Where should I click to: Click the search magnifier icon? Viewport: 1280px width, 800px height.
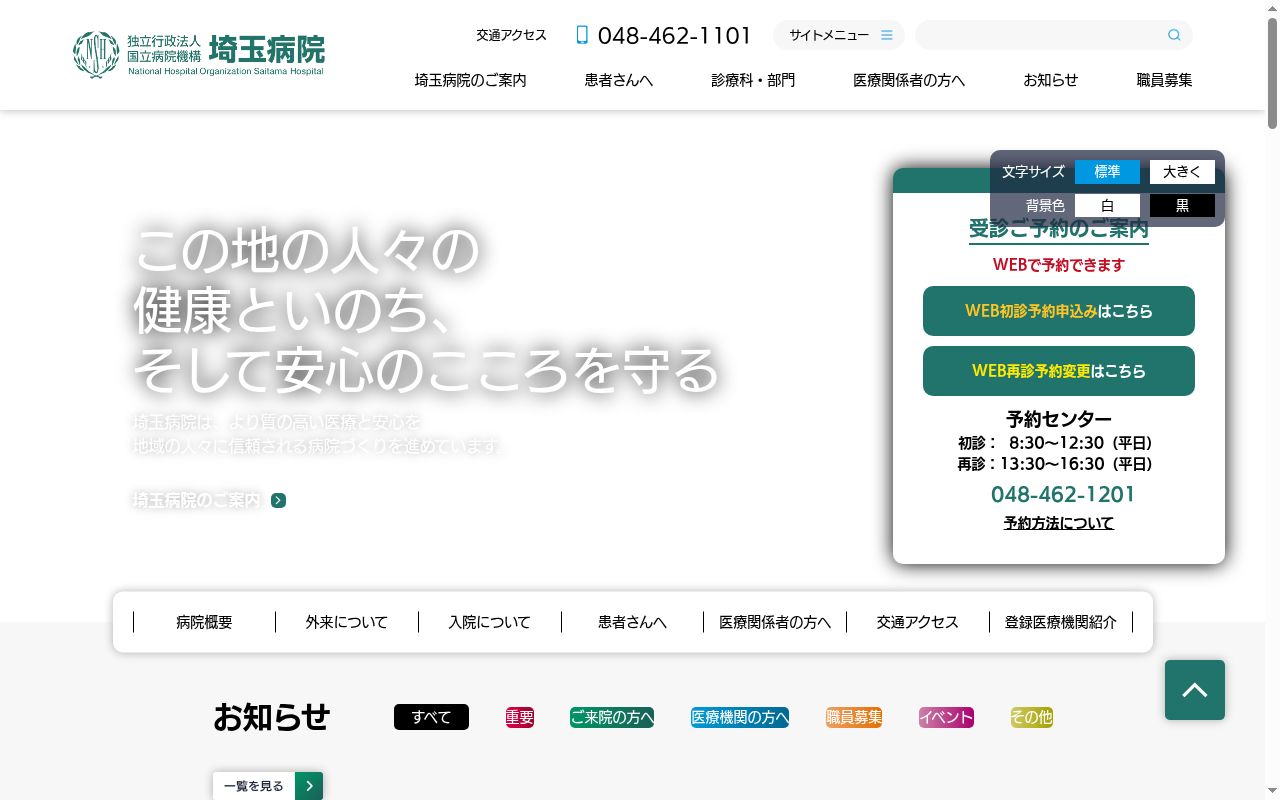(1174, 35)
